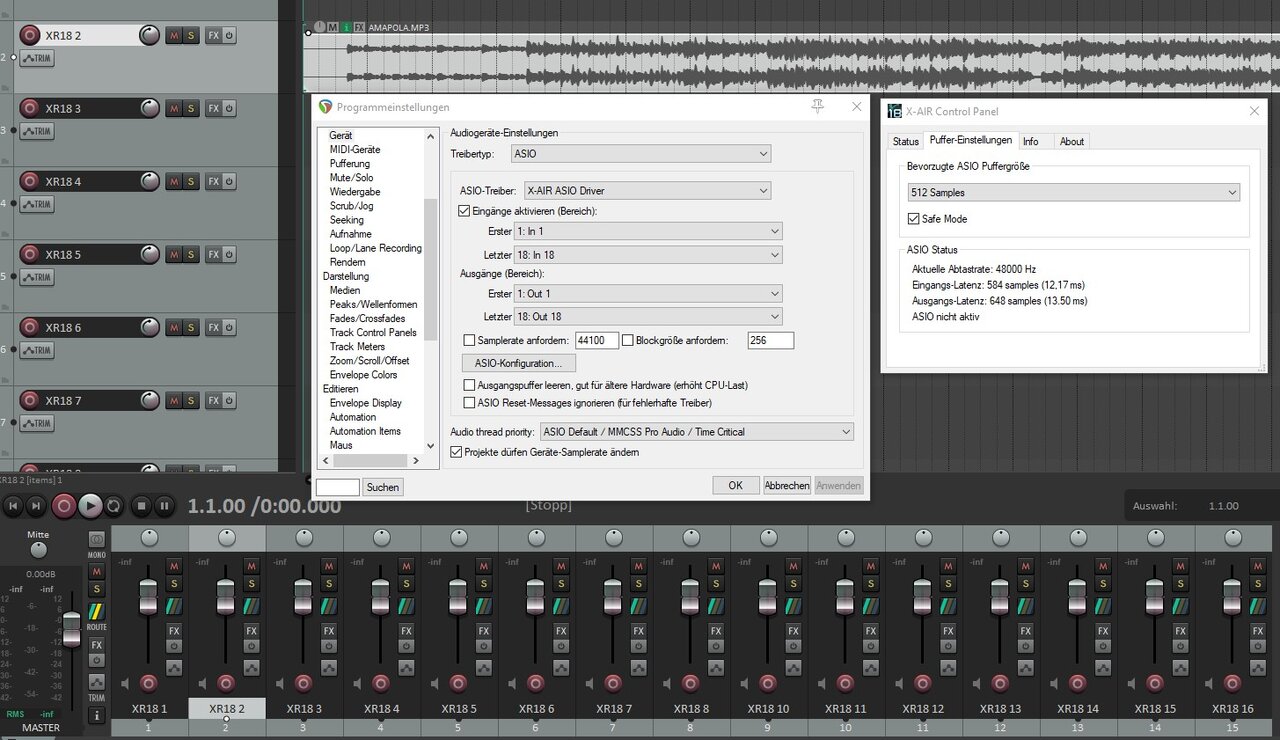Open the Audio thread priority dropdown
The image size is (1280, 740).
tap(696, 432)
